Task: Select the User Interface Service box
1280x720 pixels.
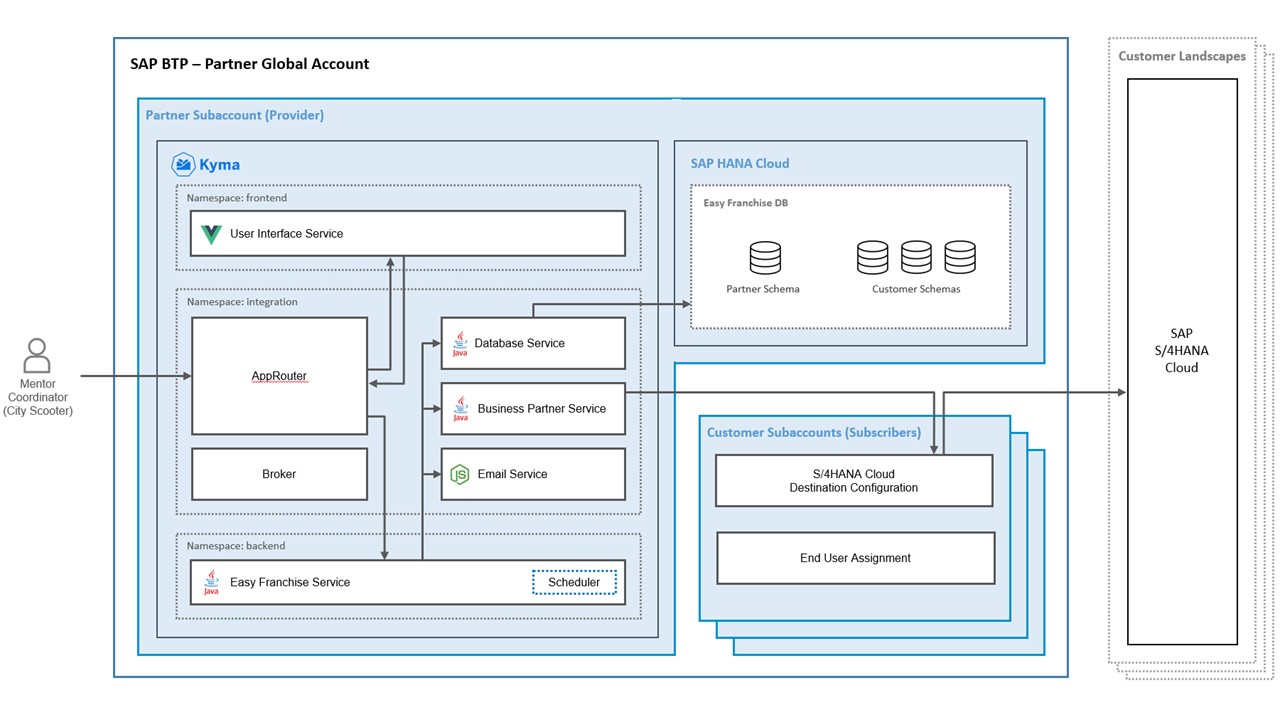Action: tap(408, 233)
